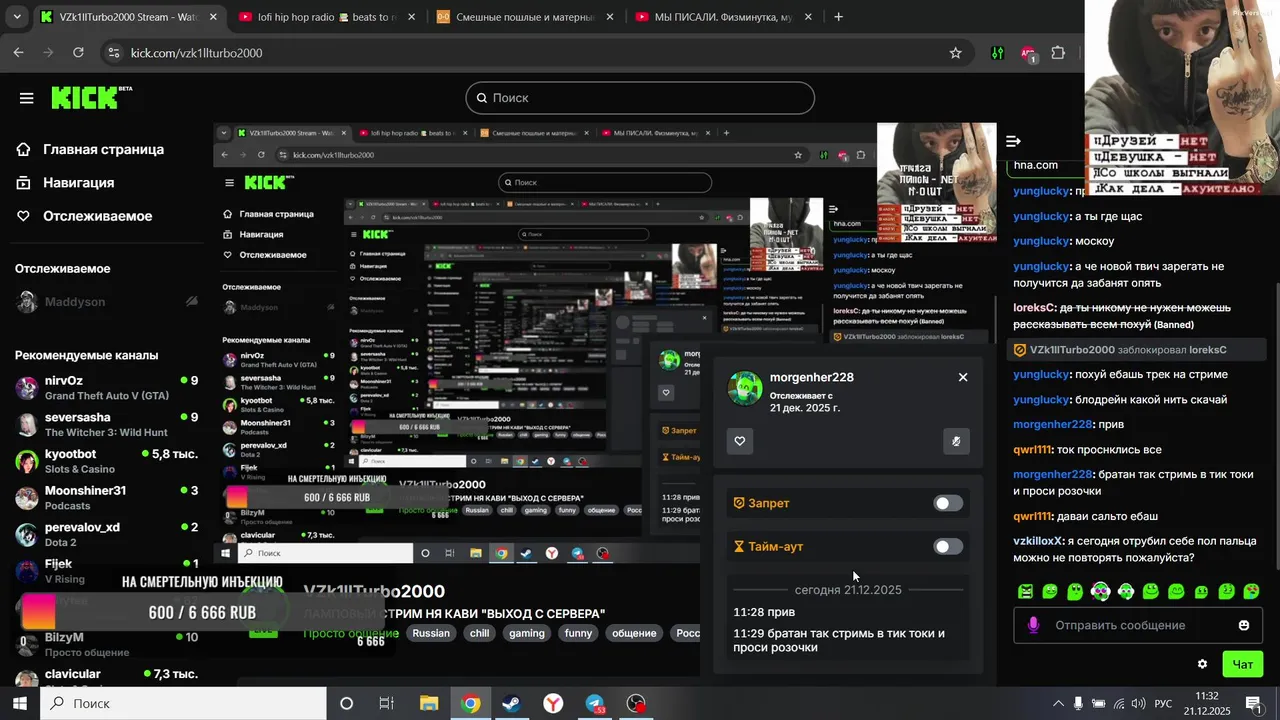The width and height of the screenshot is (1280, 720).
Task: Close the morgenher228 user card
Action: point(963,377)
